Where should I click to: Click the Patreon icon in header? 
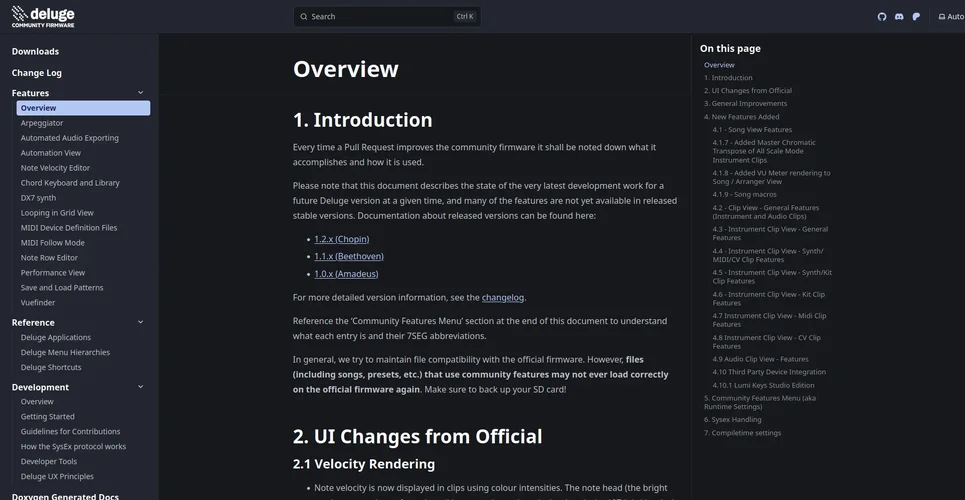point(916,16)
